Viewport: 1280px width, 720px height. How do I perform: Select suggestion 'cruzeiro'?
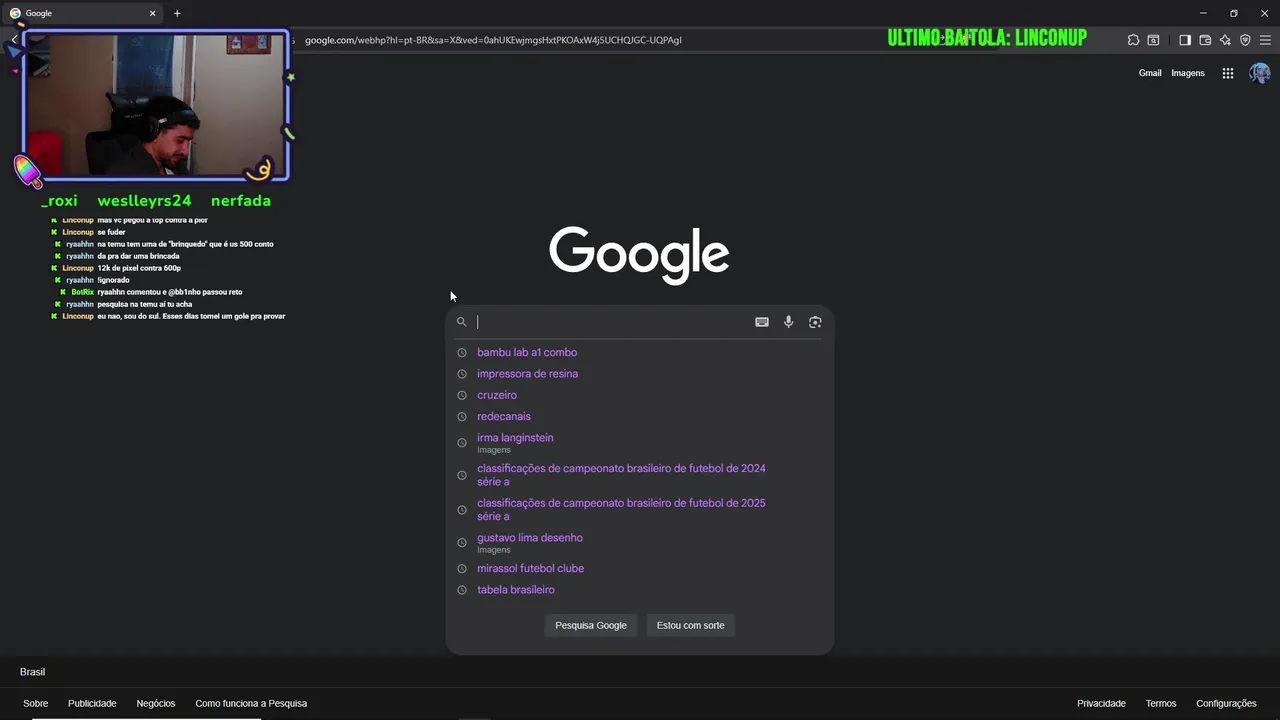639,395
